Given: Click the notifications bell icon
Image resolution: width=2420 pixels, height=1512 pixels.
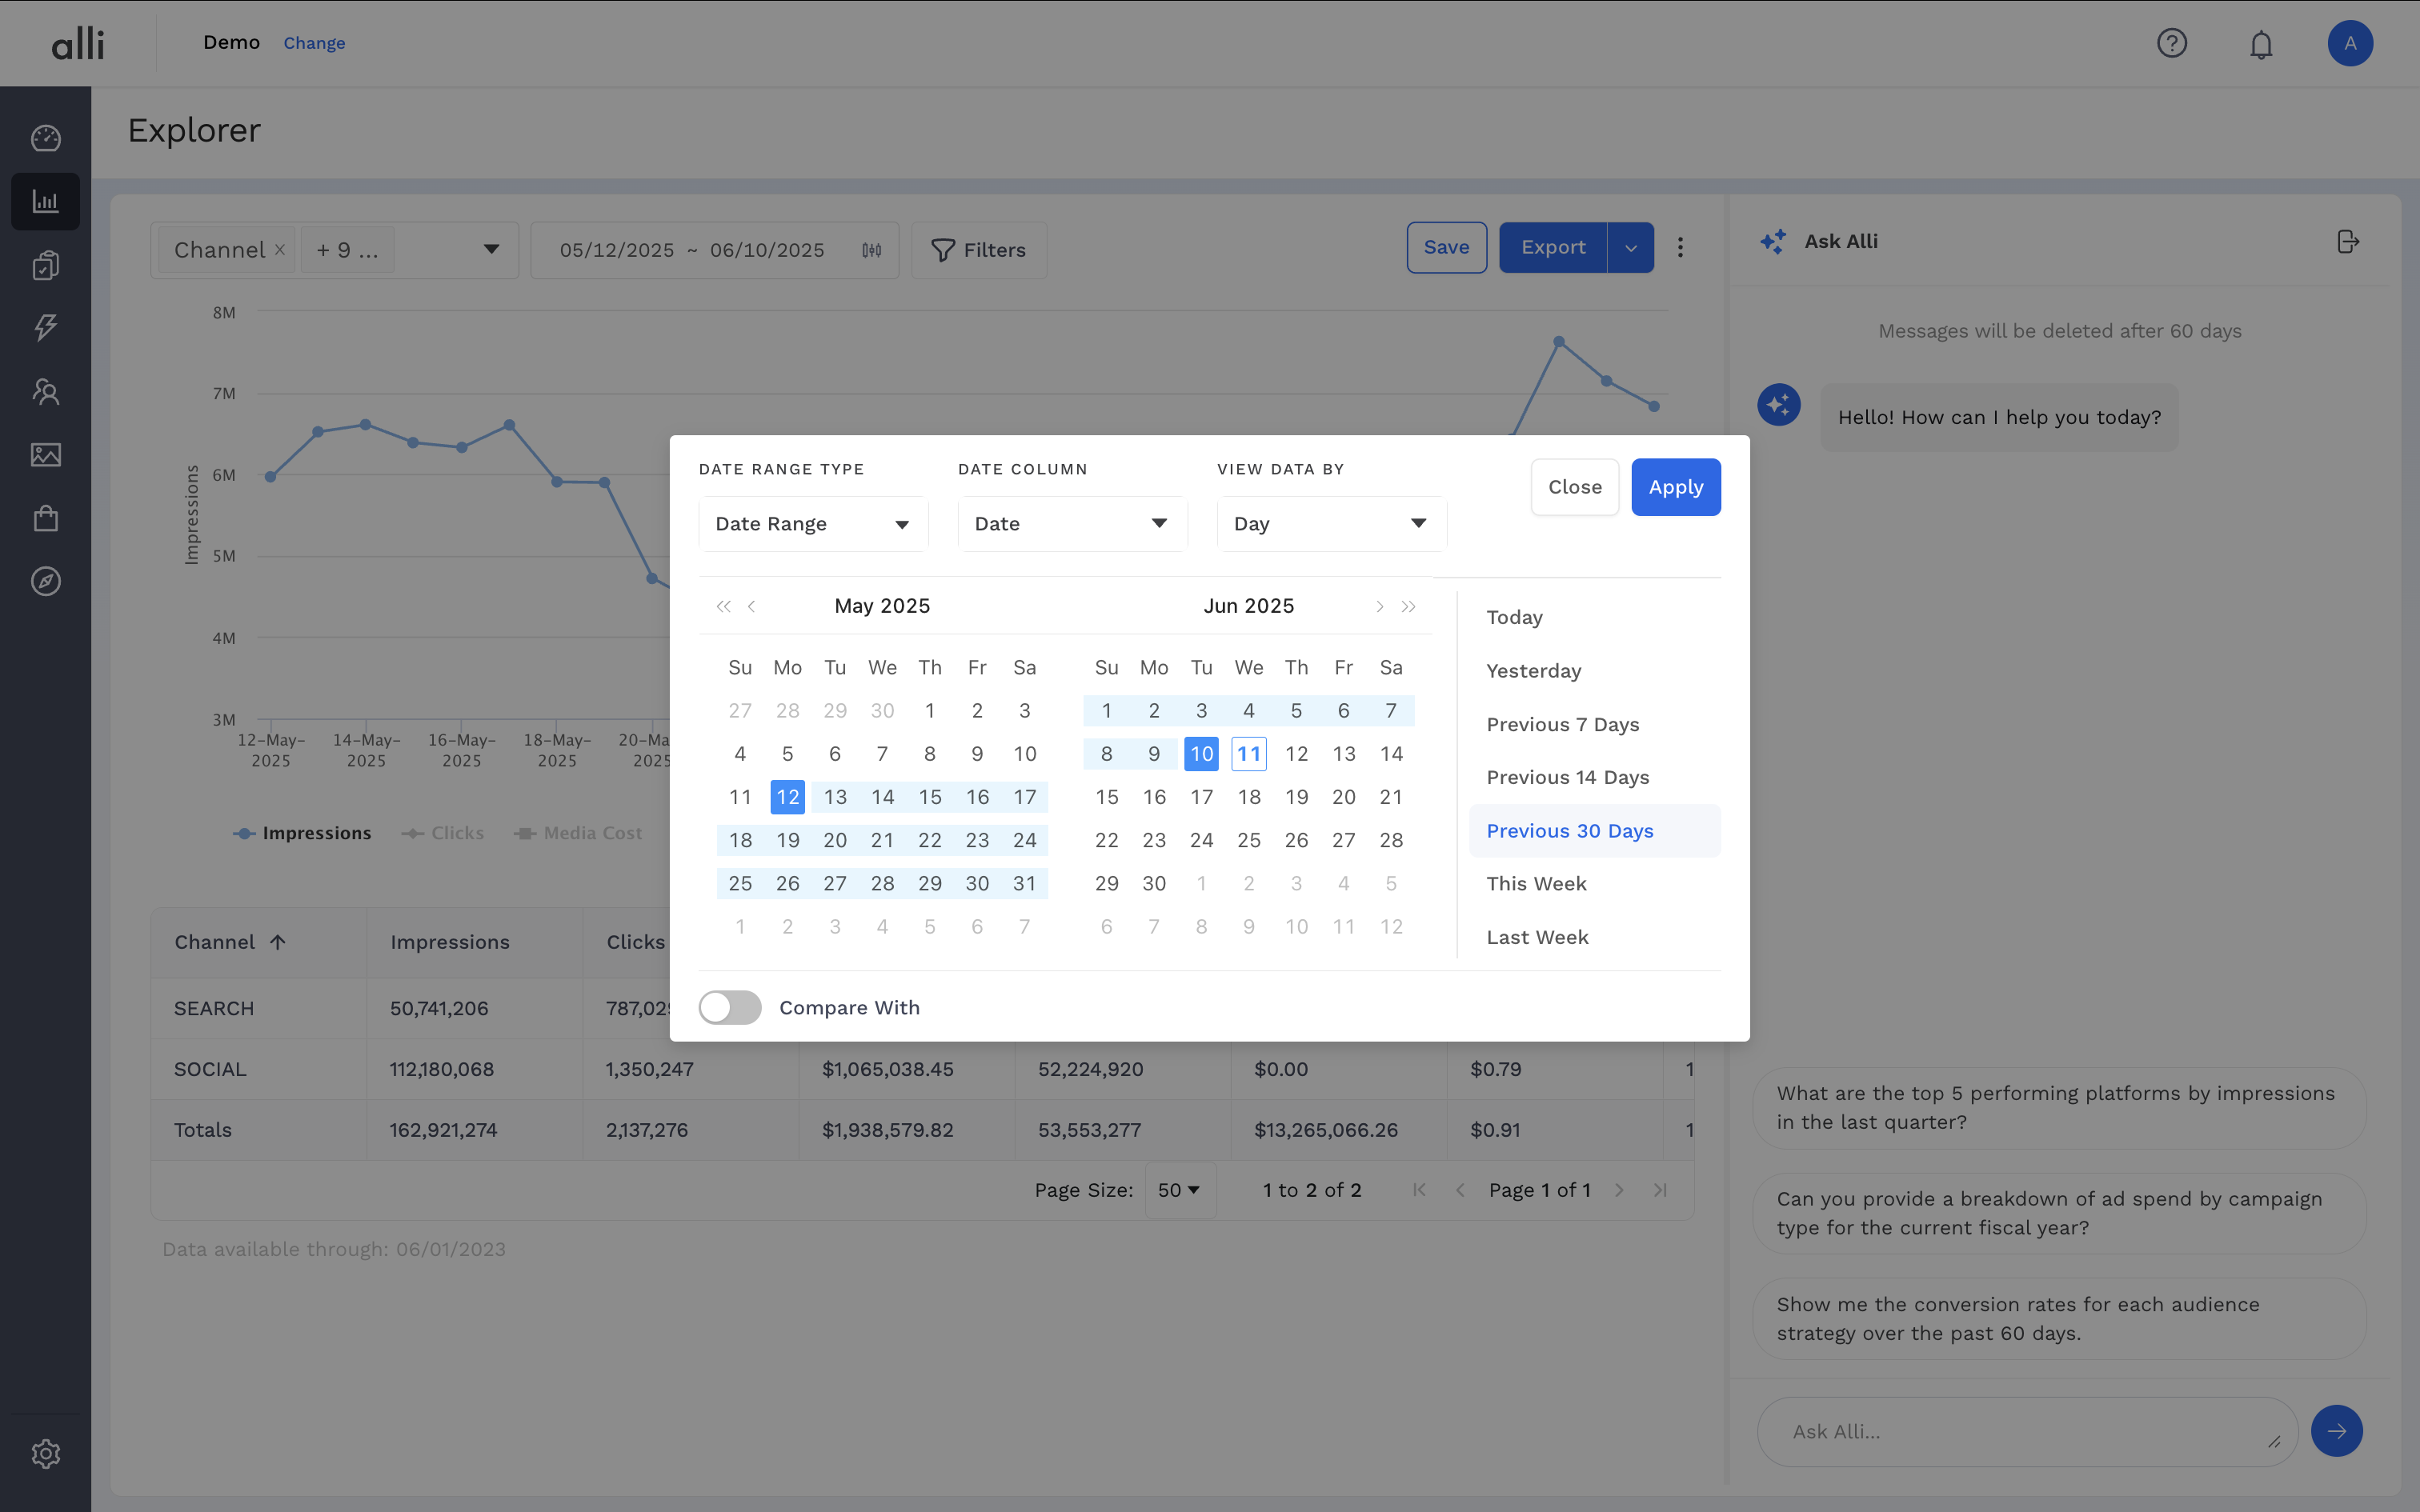Looking at the screenshot, I should click(2261, 44).
